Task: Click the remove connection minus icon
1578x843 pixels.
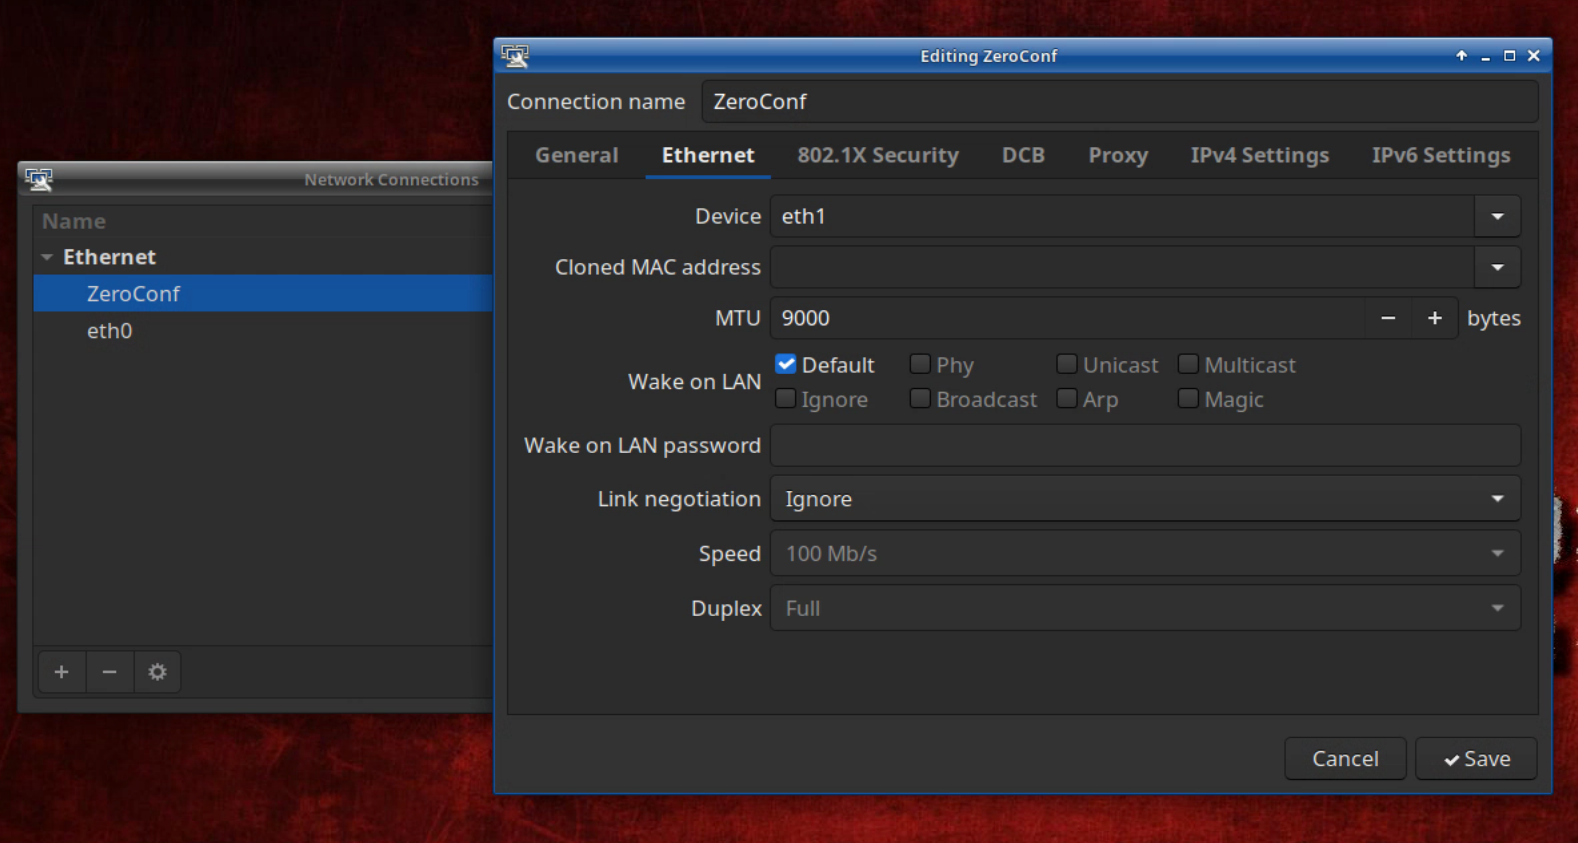Action: point(110,672)
